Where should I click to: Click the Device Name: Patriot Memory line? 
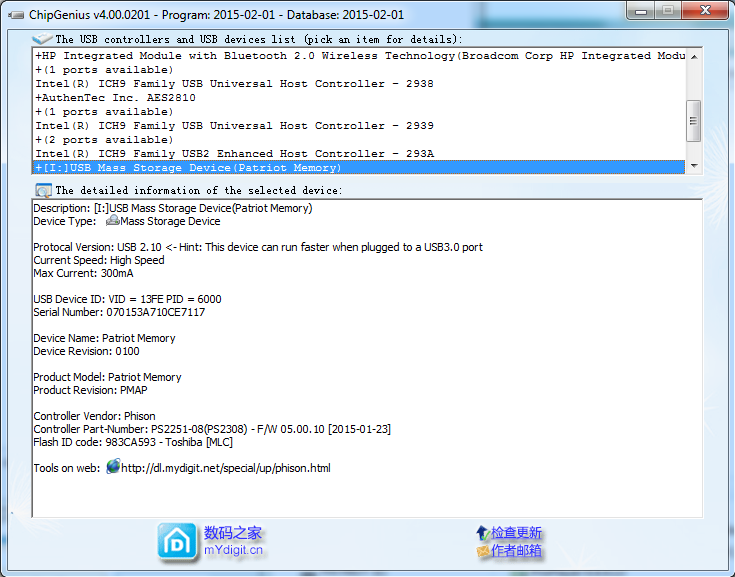[105, 338]
